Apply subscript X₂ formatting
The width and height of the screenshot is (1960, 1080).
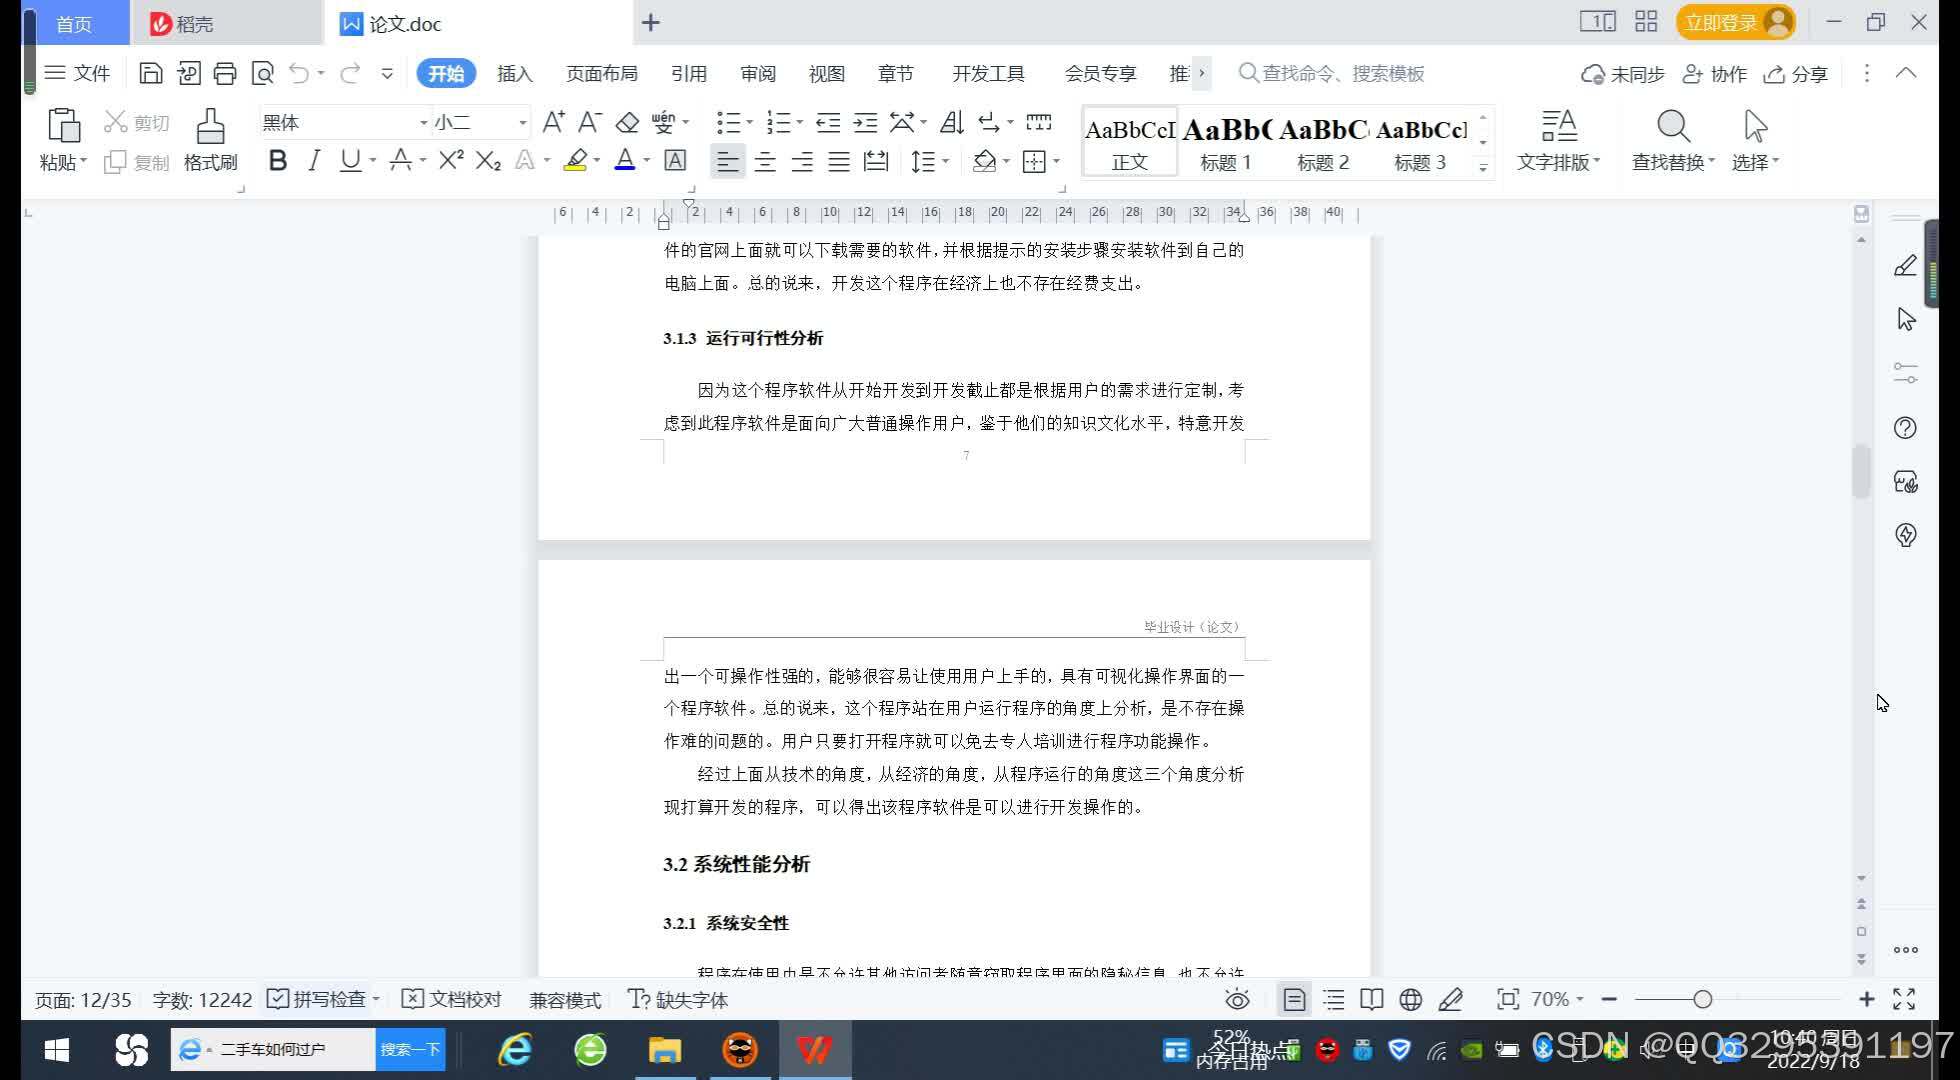(488, 160)
